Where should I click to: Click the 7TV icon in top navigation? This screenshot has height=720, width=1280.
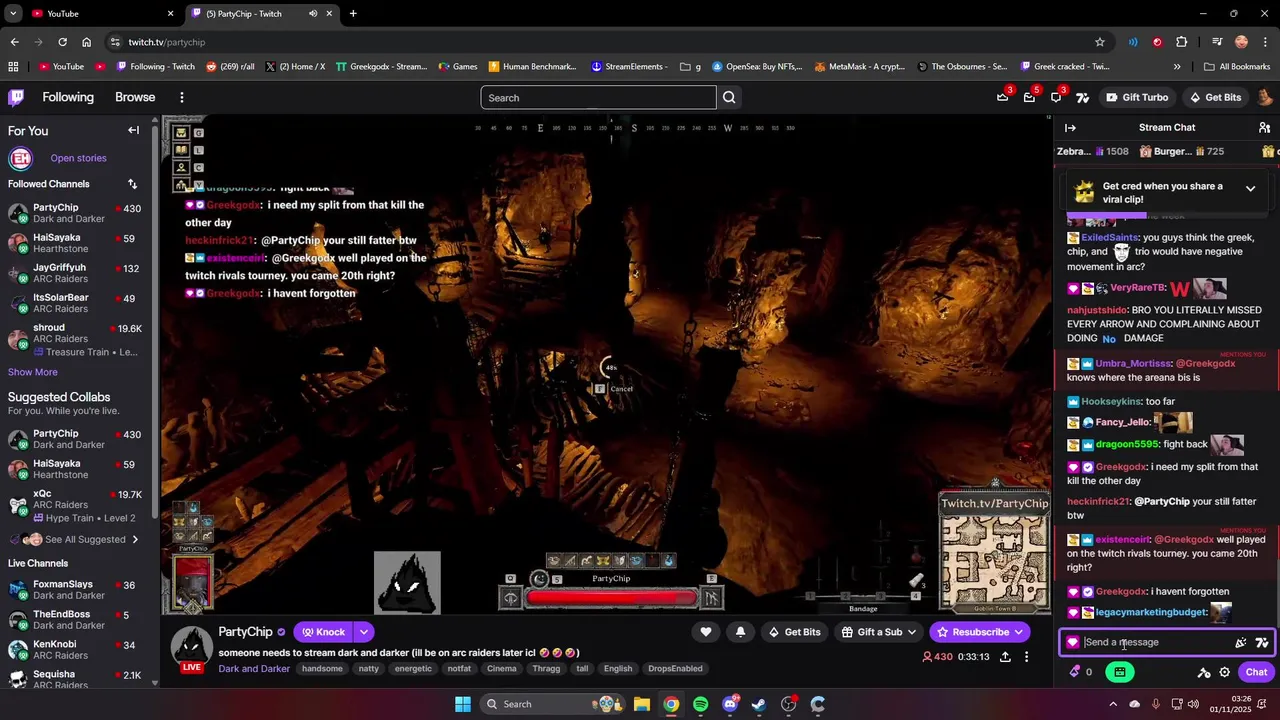click(x=1082, y=97)
